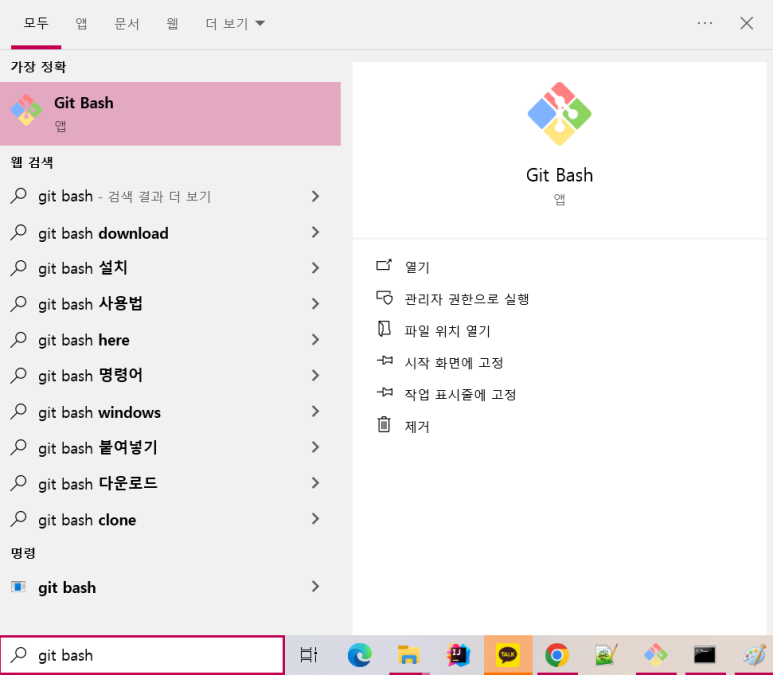The height and width of the screenshot is (675, 773).
Task: Open the three-dot options menu
Action: (705, 23)
